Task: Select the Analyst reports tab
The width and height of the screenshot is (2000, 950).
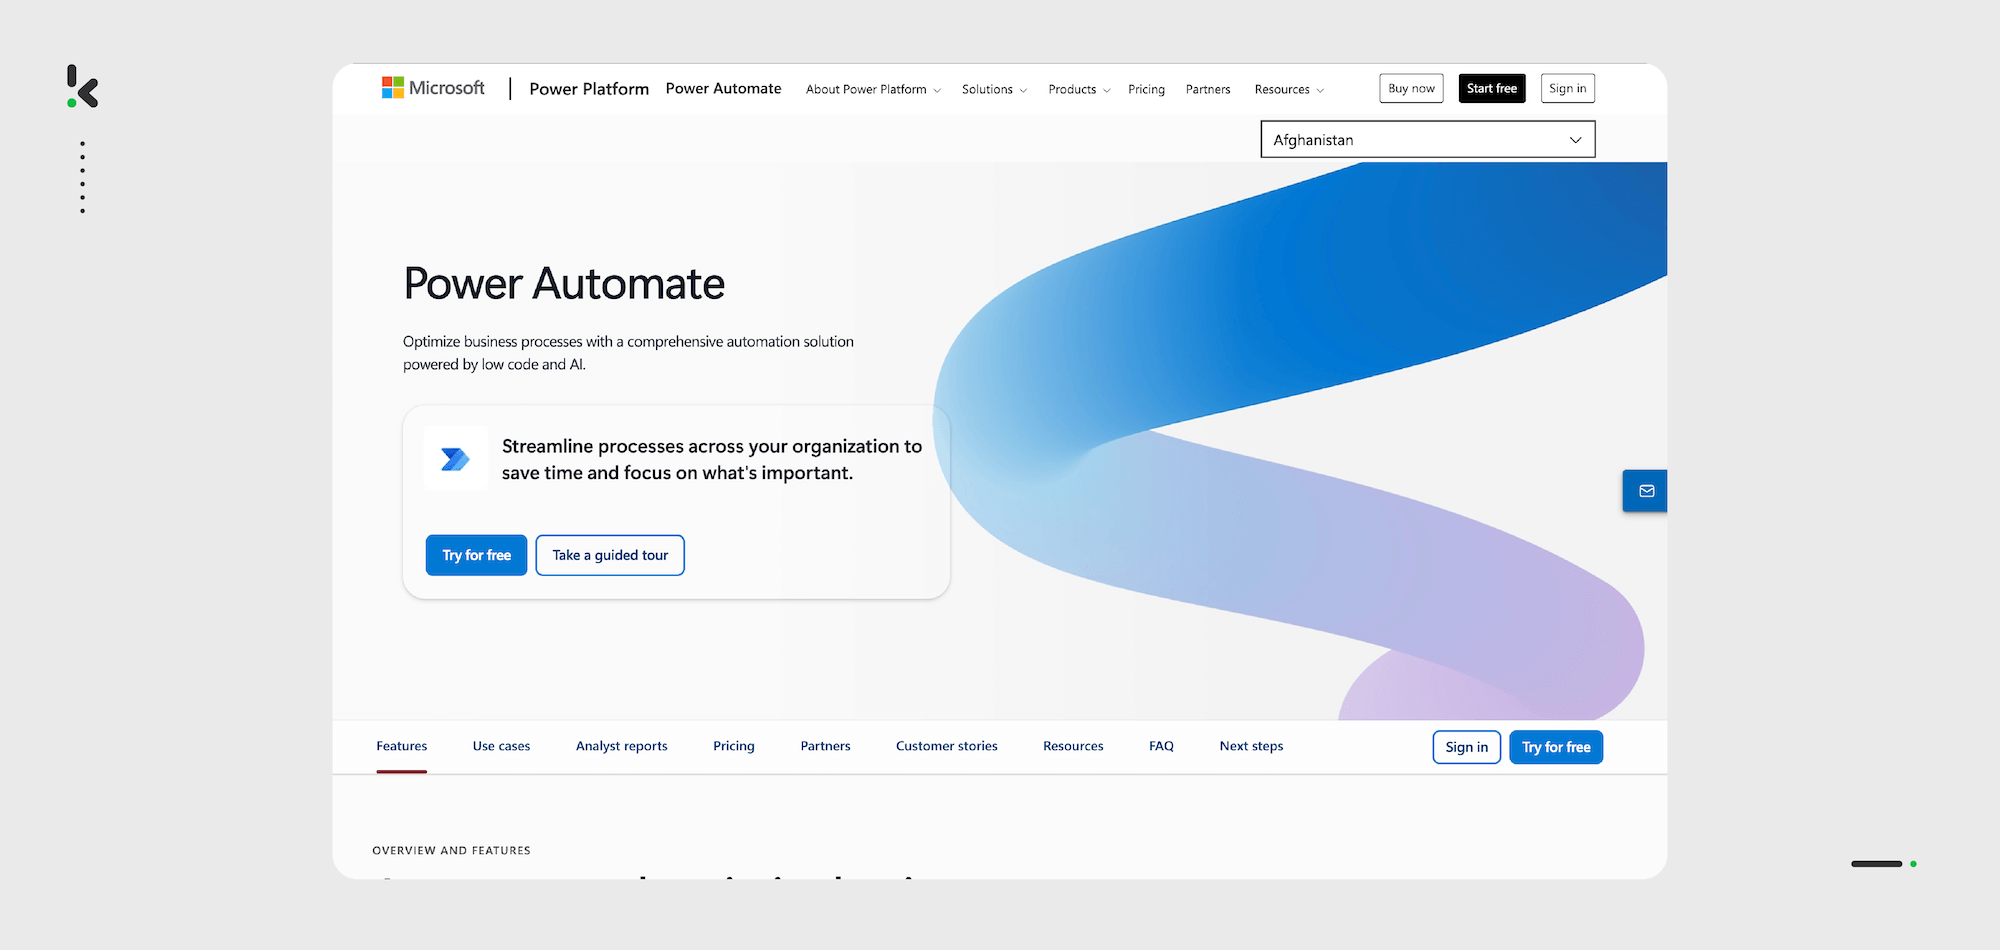Action: (621, 746)
